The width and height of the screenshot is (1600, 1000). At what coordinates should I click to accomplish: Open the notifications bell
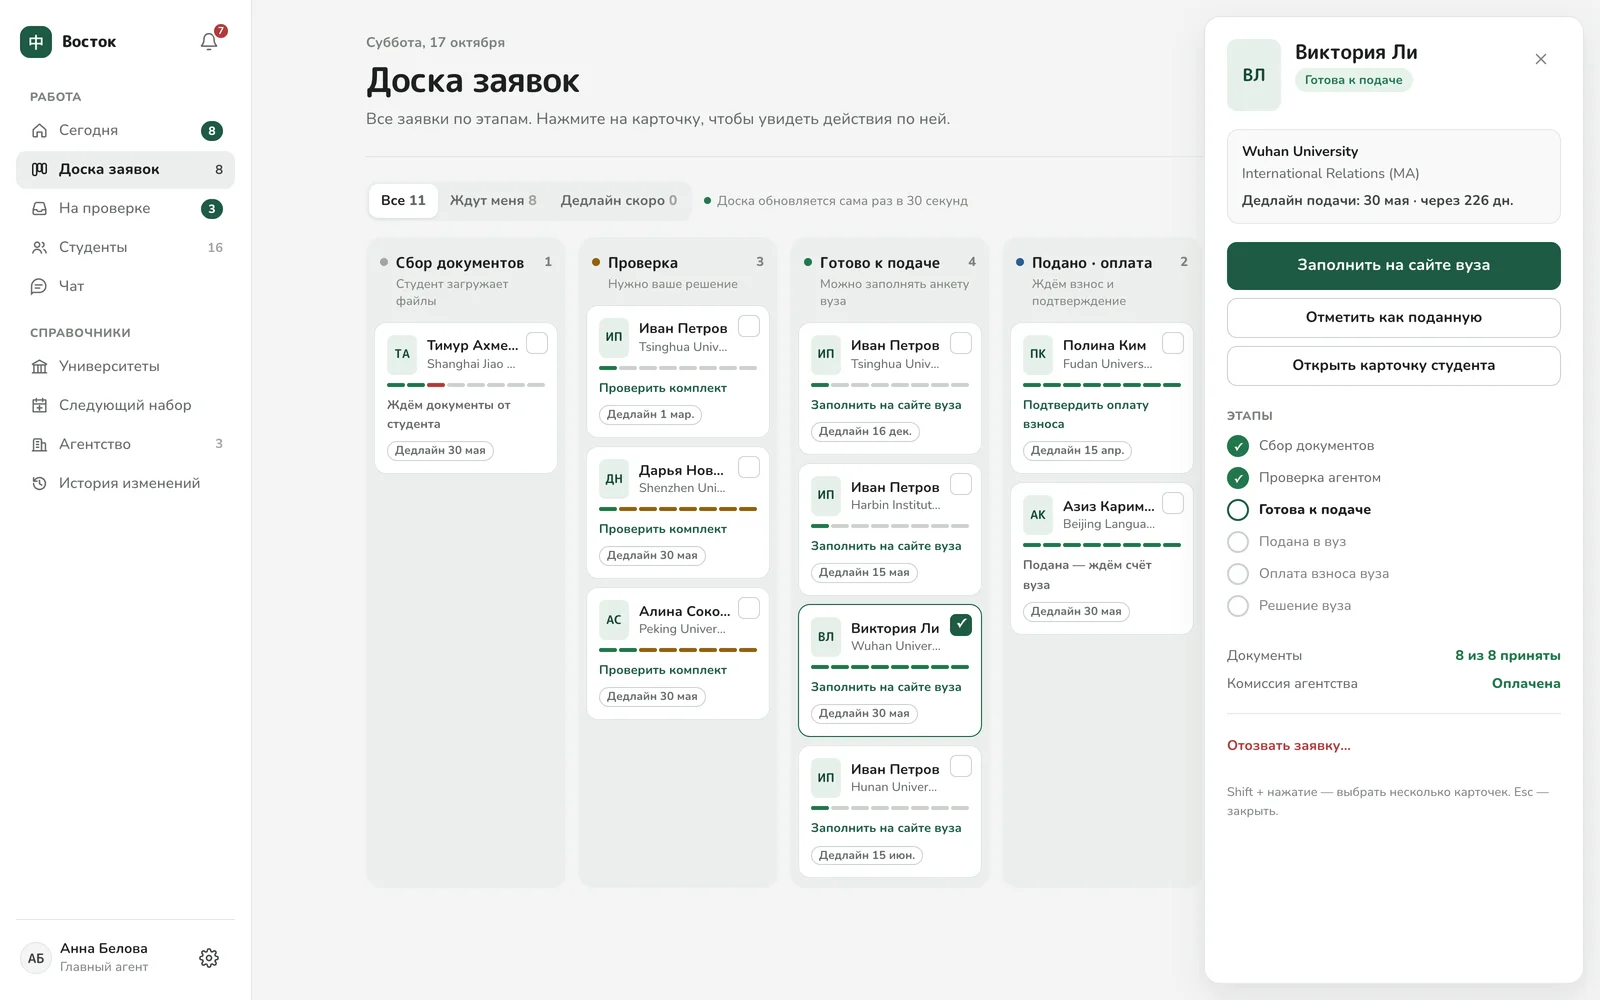coord(209,41)
